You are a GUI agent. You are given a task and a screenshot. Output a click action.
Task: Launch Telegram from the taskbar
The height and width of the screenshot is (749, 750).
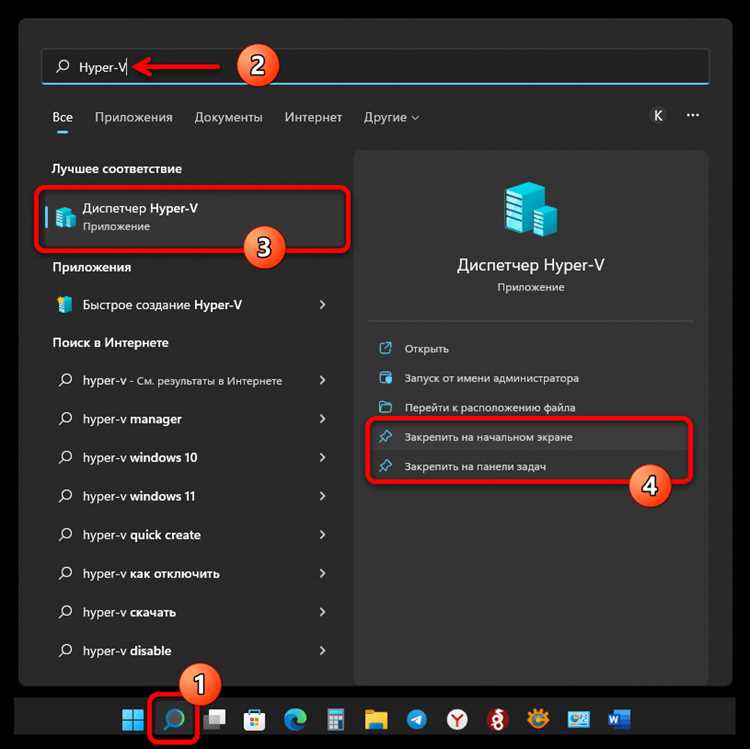point(417,719)
